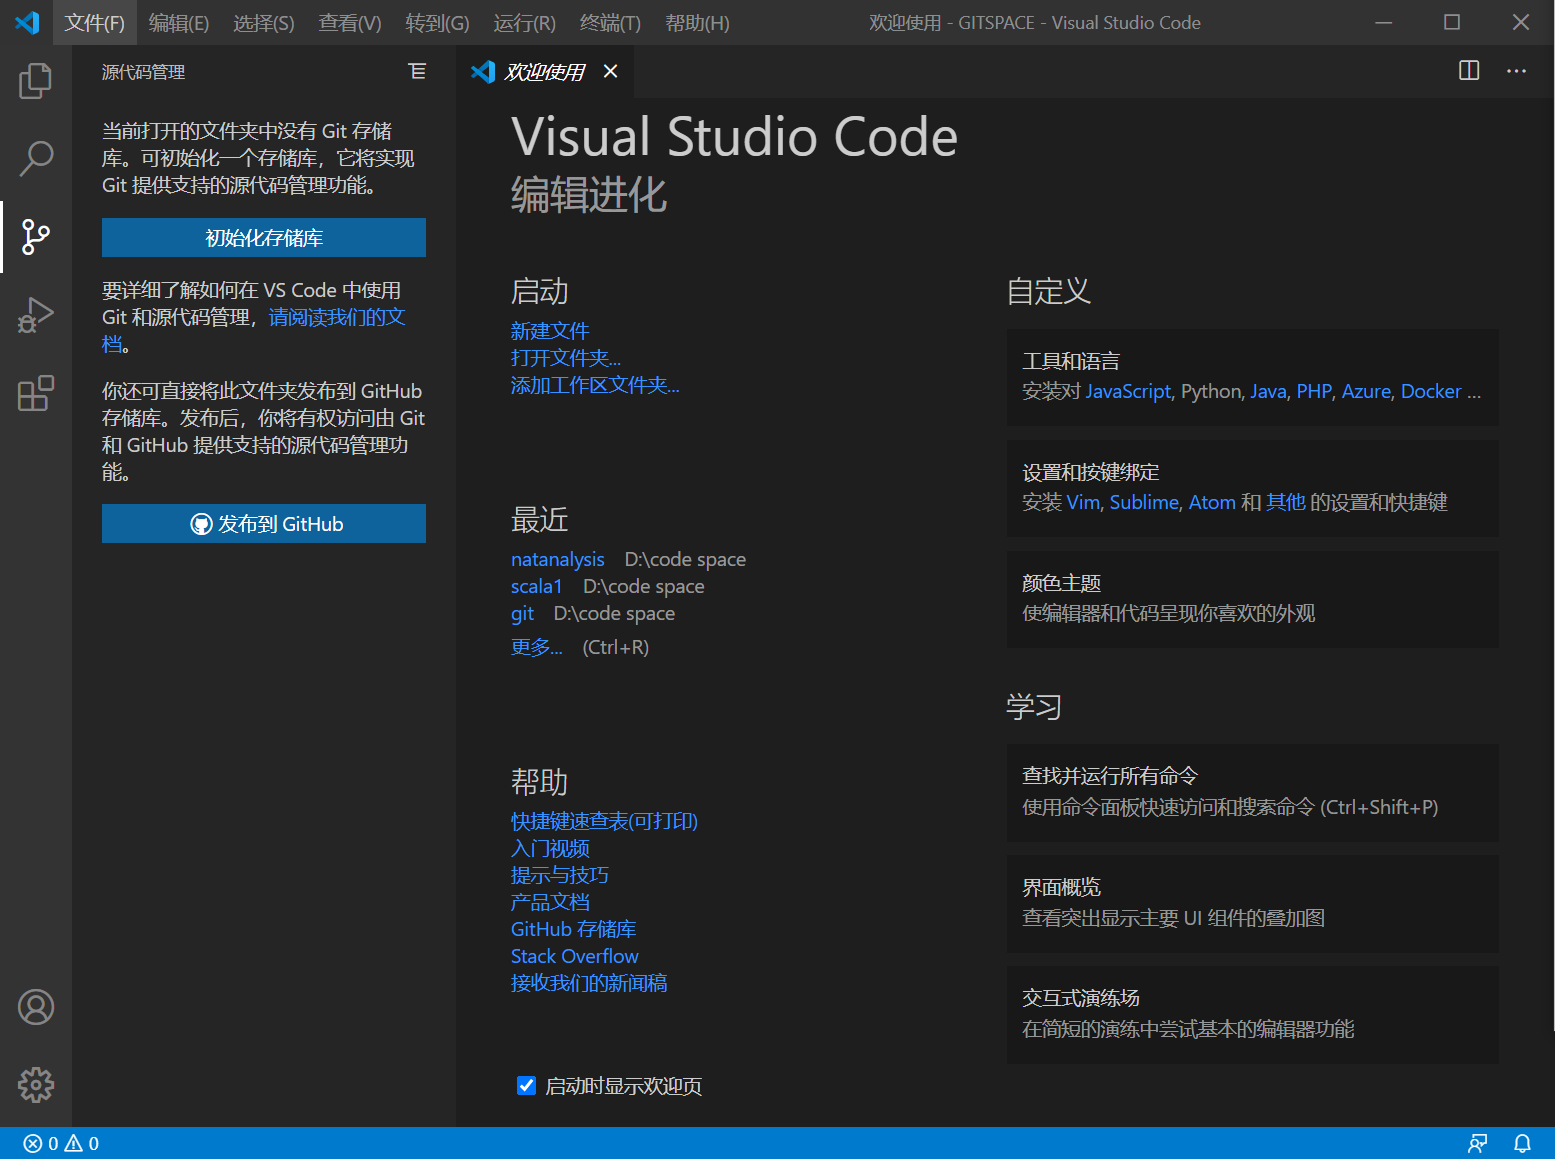Screen dimensions: 1555x1159
Task: Click the 初始化存储库 button
Action: tap(264, 238)
